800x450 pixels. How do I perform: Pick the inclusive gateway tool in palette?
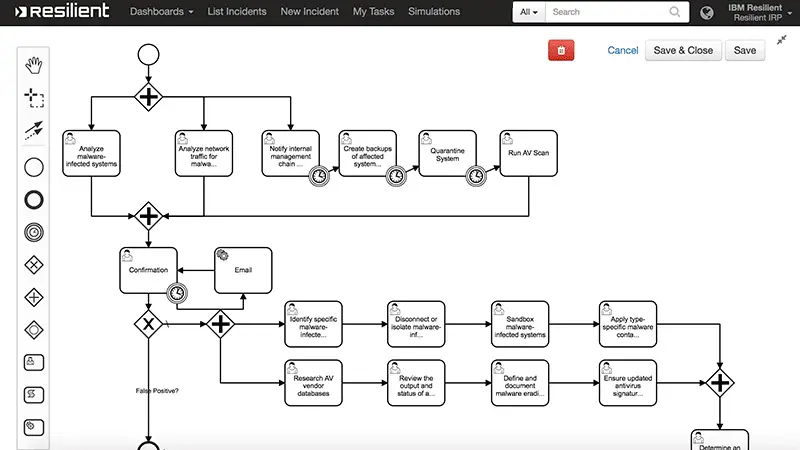pos(34,330)
